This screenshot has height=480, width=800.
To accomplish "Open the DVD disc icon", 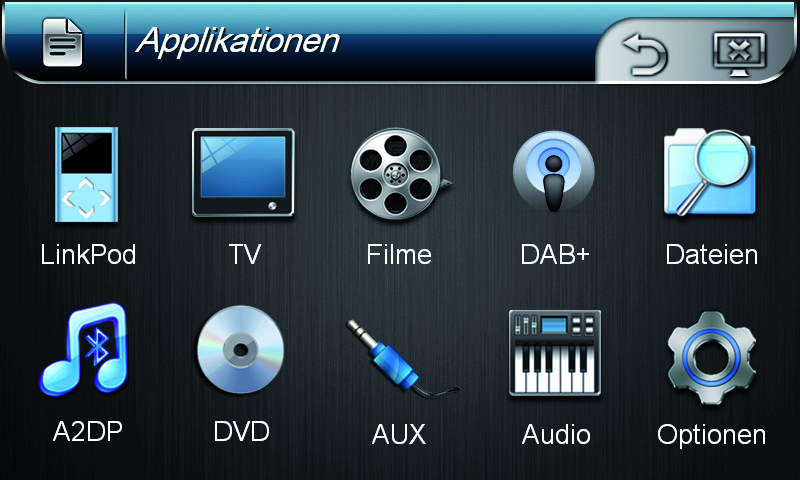I will pyautogui.click(x=240, y=349).
